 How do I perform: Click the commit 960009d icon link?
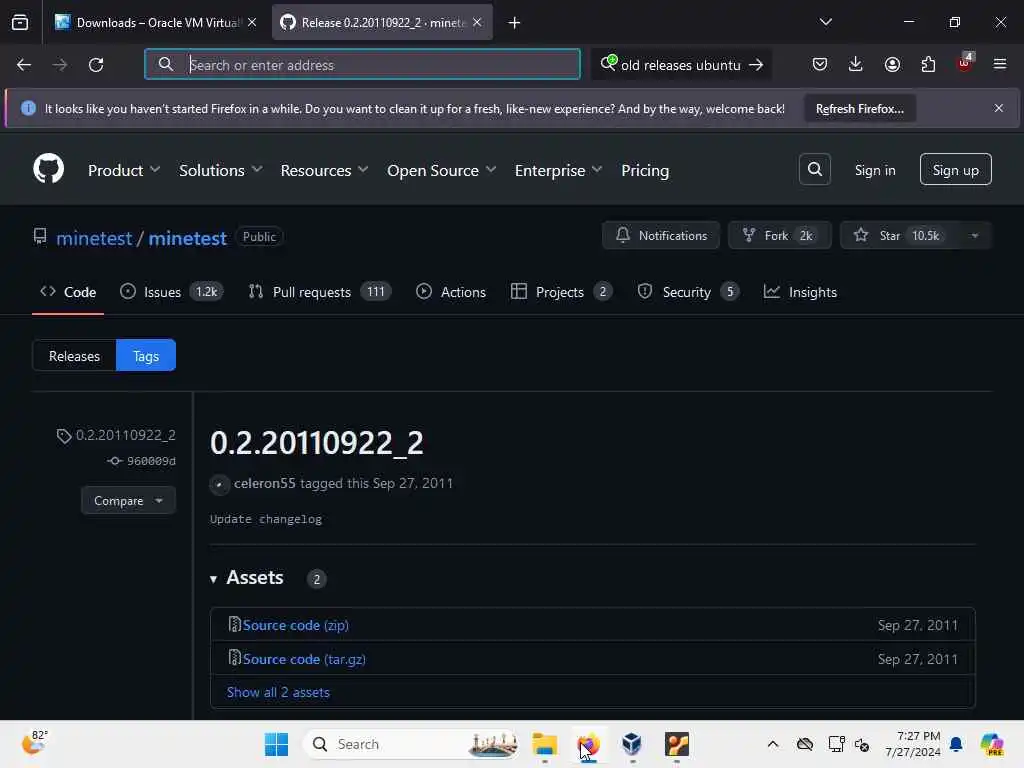(x=142, y=461)
